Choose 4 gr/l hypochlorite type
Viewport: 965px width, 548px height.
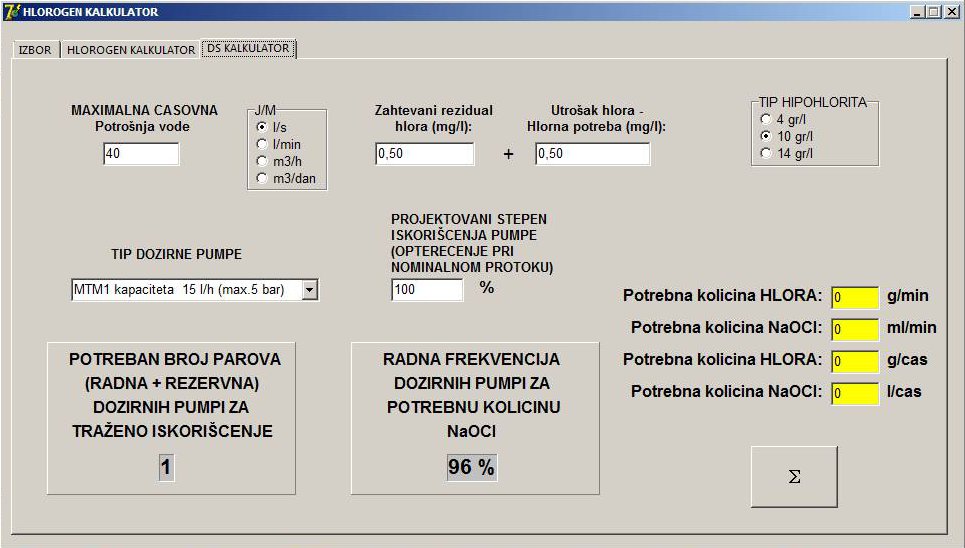(783, 119)
